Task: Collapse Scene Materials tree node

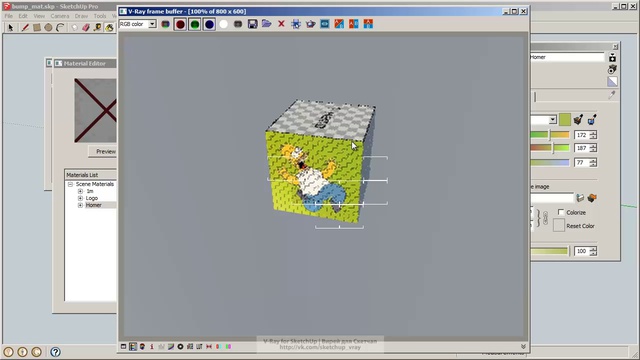Action: (x=70, y=184)
